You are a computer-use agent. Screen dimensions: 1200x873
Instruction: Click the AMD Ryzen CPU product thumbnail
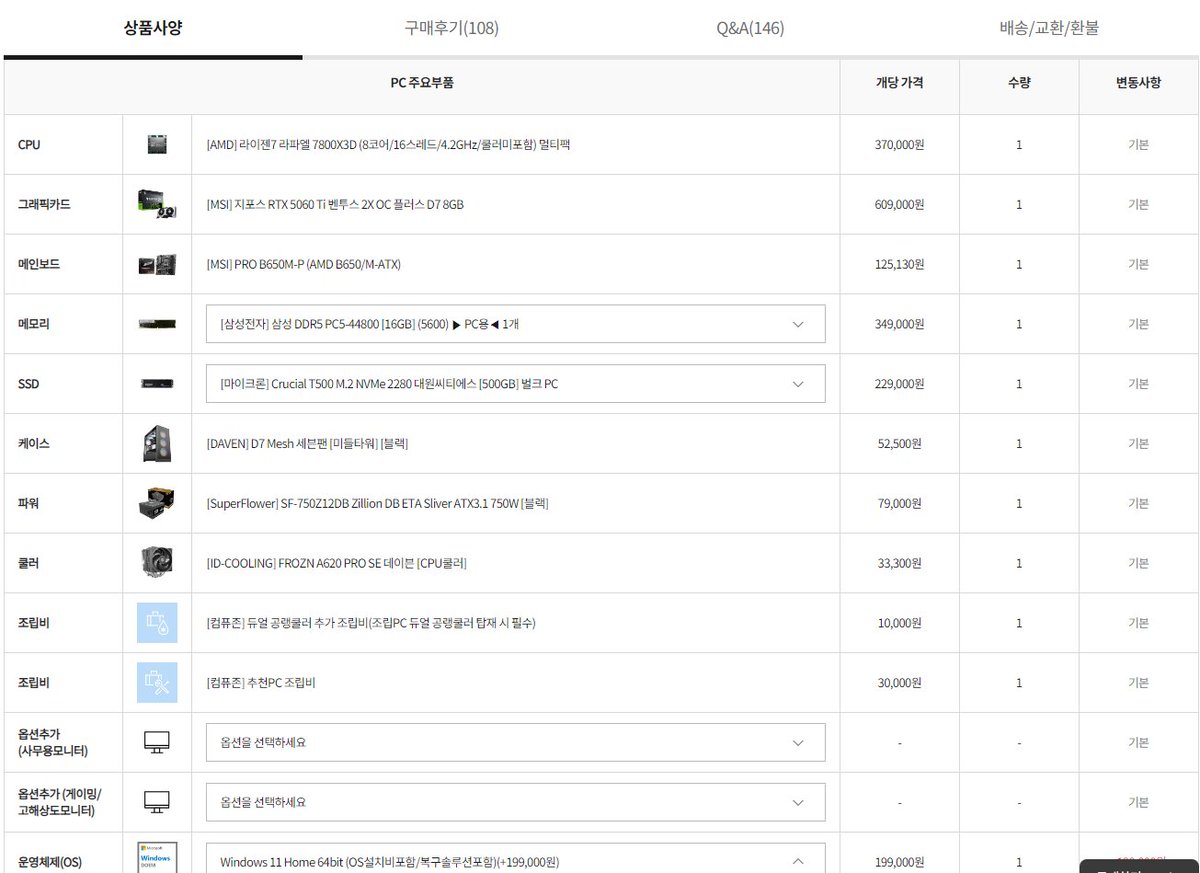click(157, 144)
